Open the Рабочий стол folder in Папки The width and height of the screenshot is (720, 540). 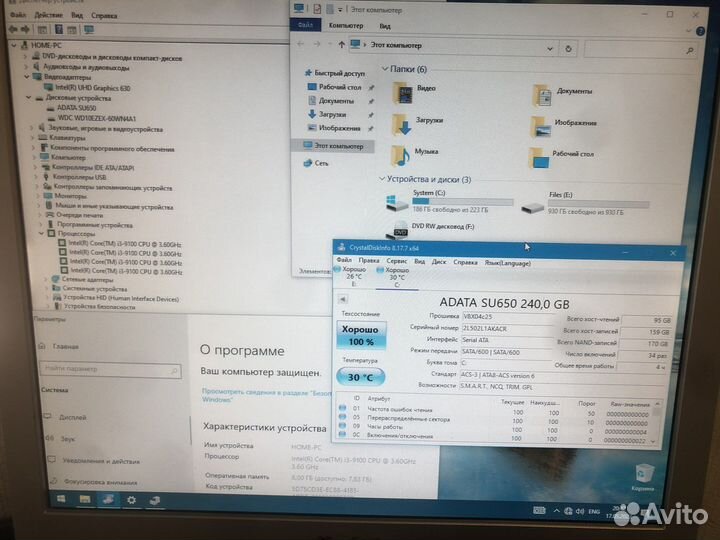pos(561,157)
